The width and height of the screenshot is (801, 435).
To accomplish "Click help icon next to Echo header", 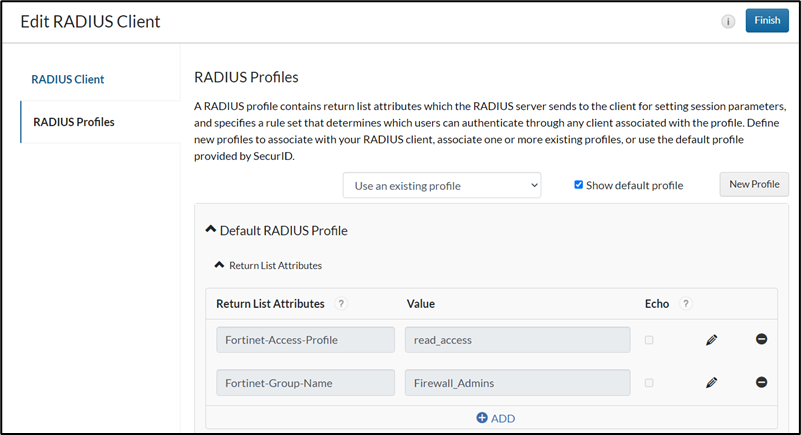I will (x=684, y=304).
